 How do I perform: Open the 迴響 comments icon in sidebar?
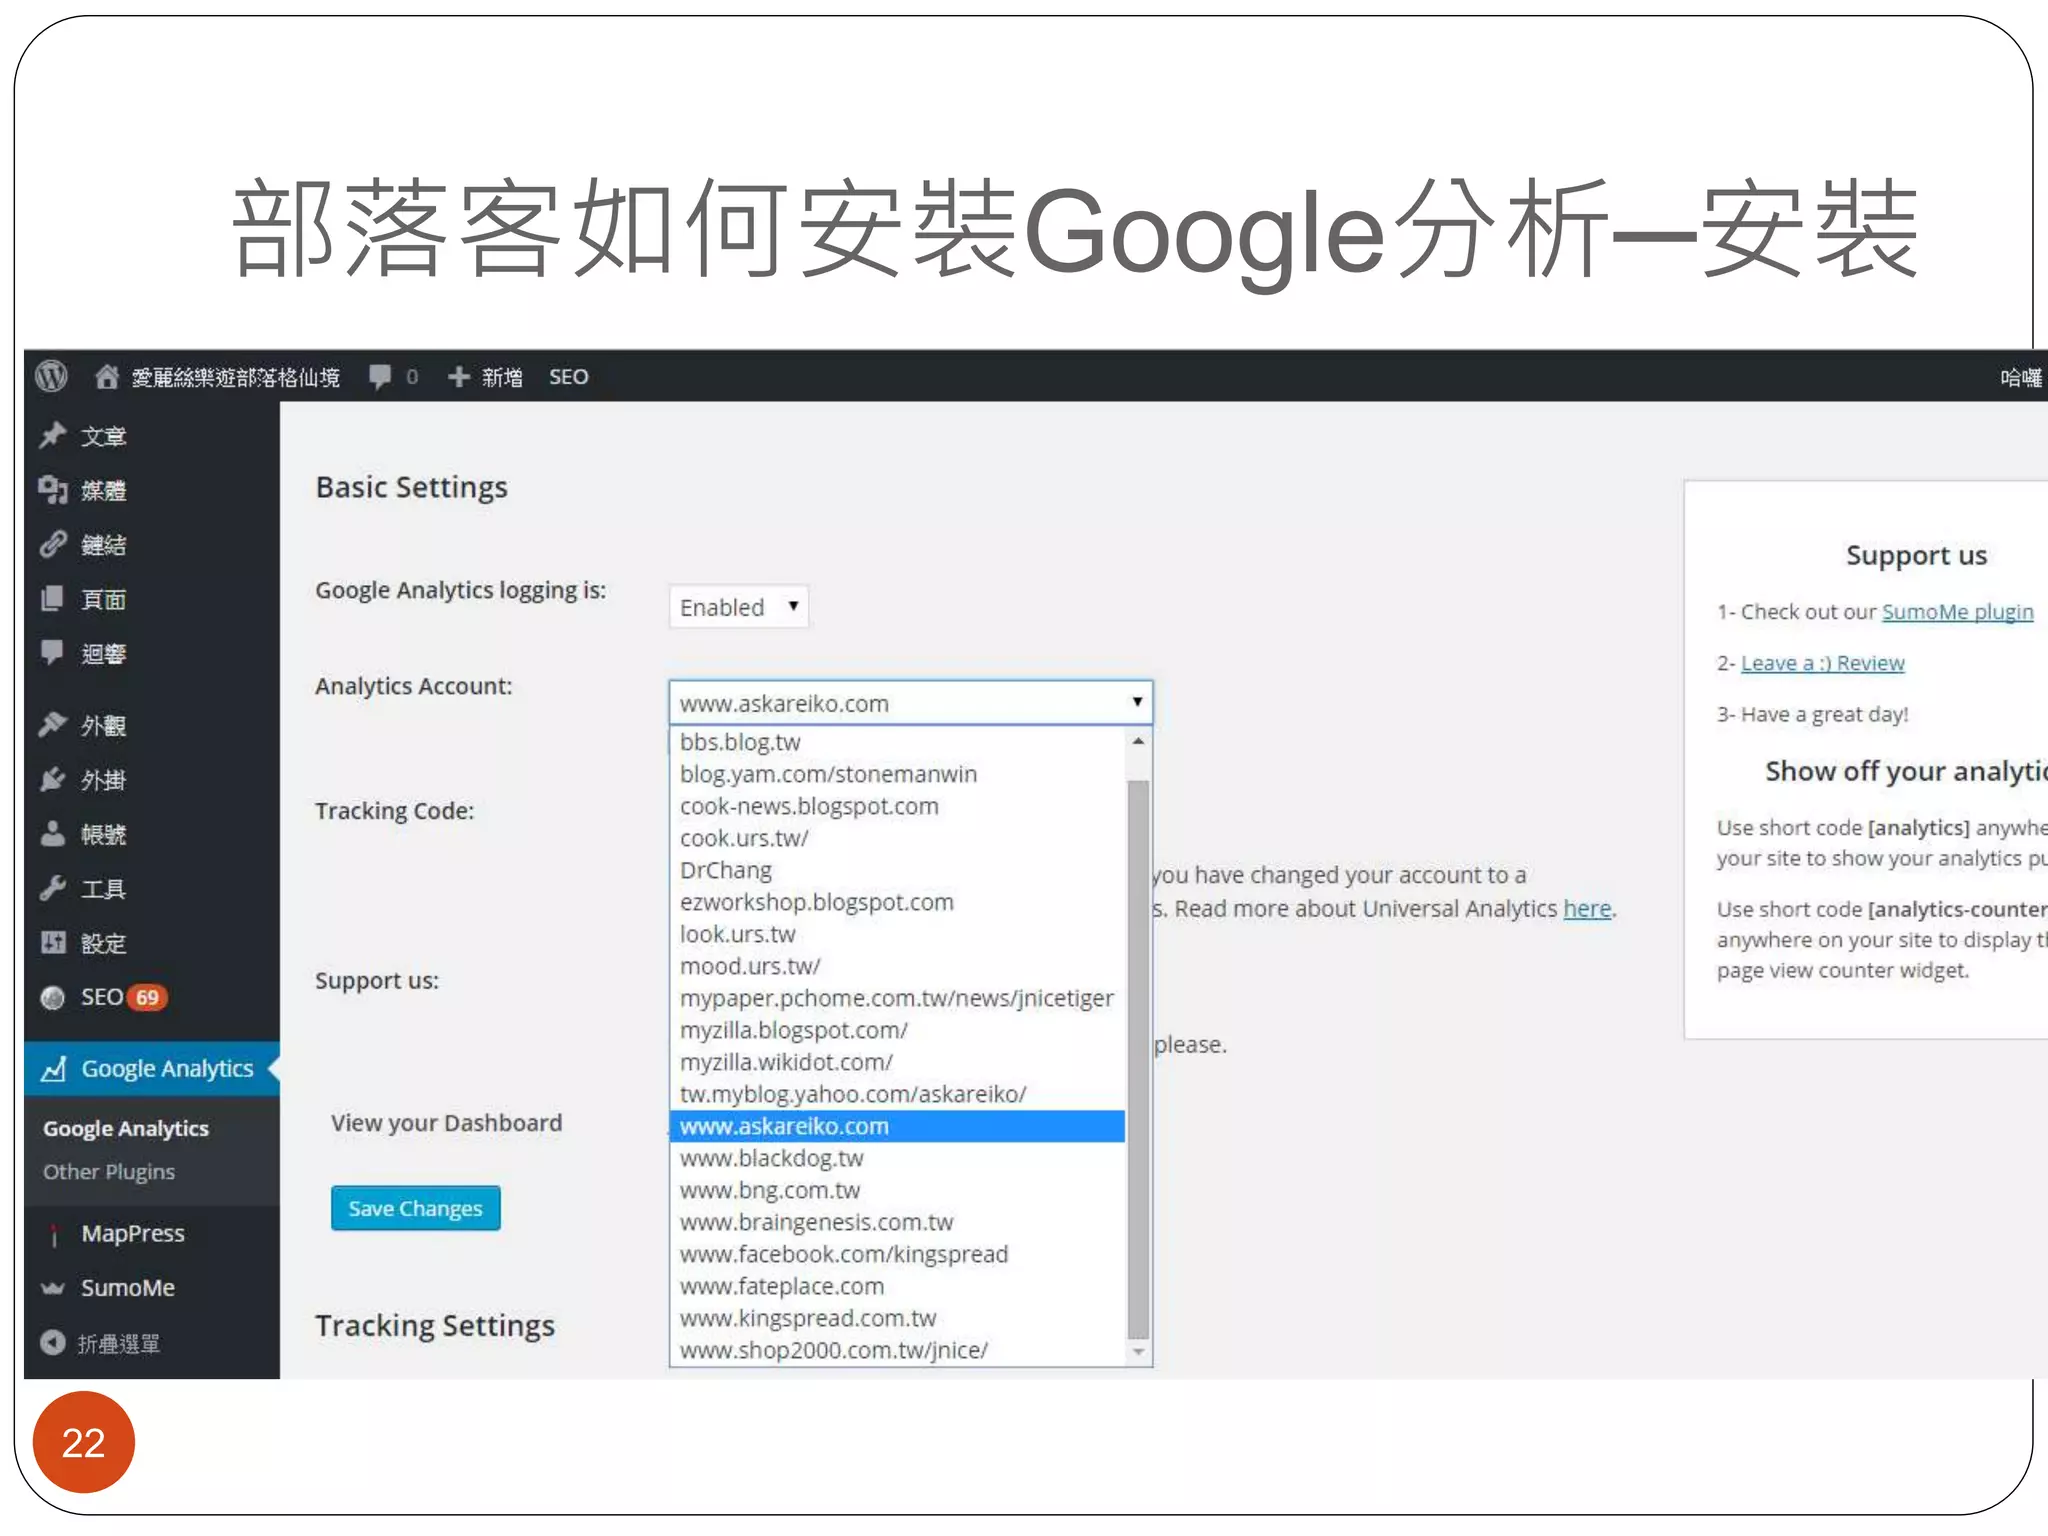53,652
